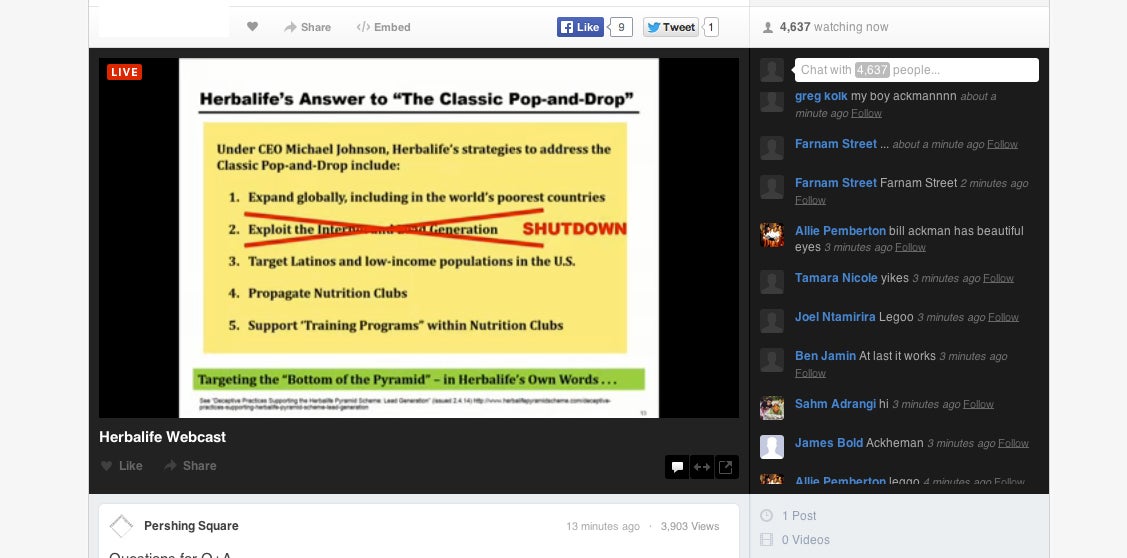Open greg kolk's profile from the chat
Viewport: 1127px width, 558px height.
(x=822, y=96)
